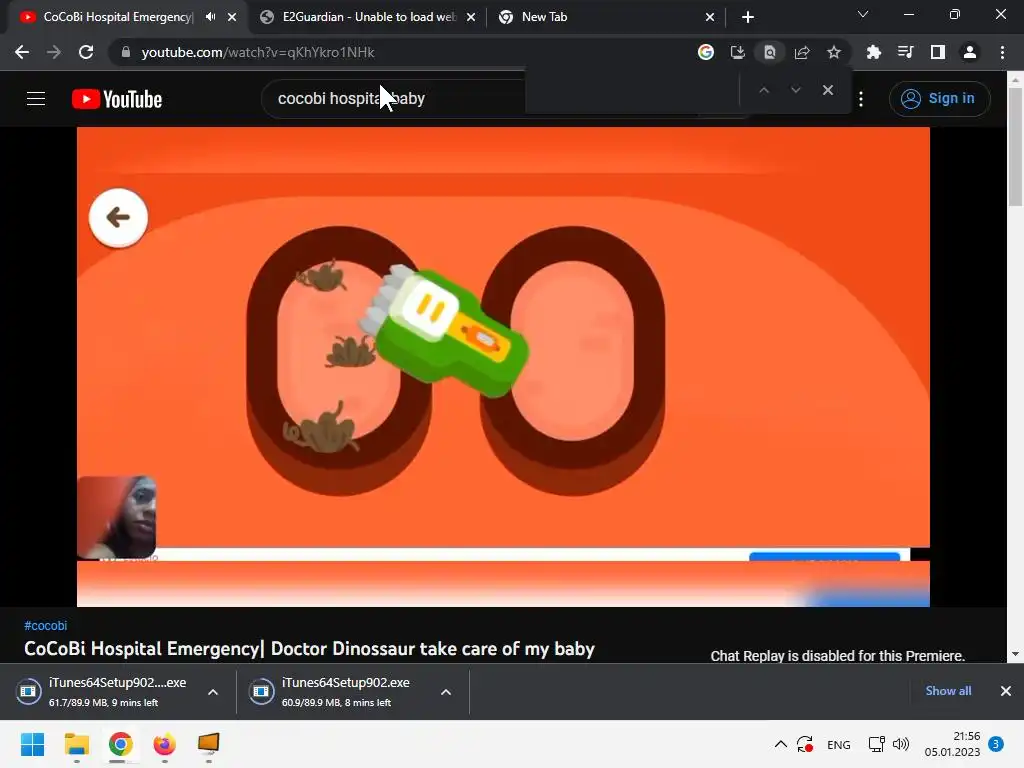Image resolution: width=1024 pixels, height=768 pixels.
Task: Click the padlock site info icon
Action: (125, 52)
